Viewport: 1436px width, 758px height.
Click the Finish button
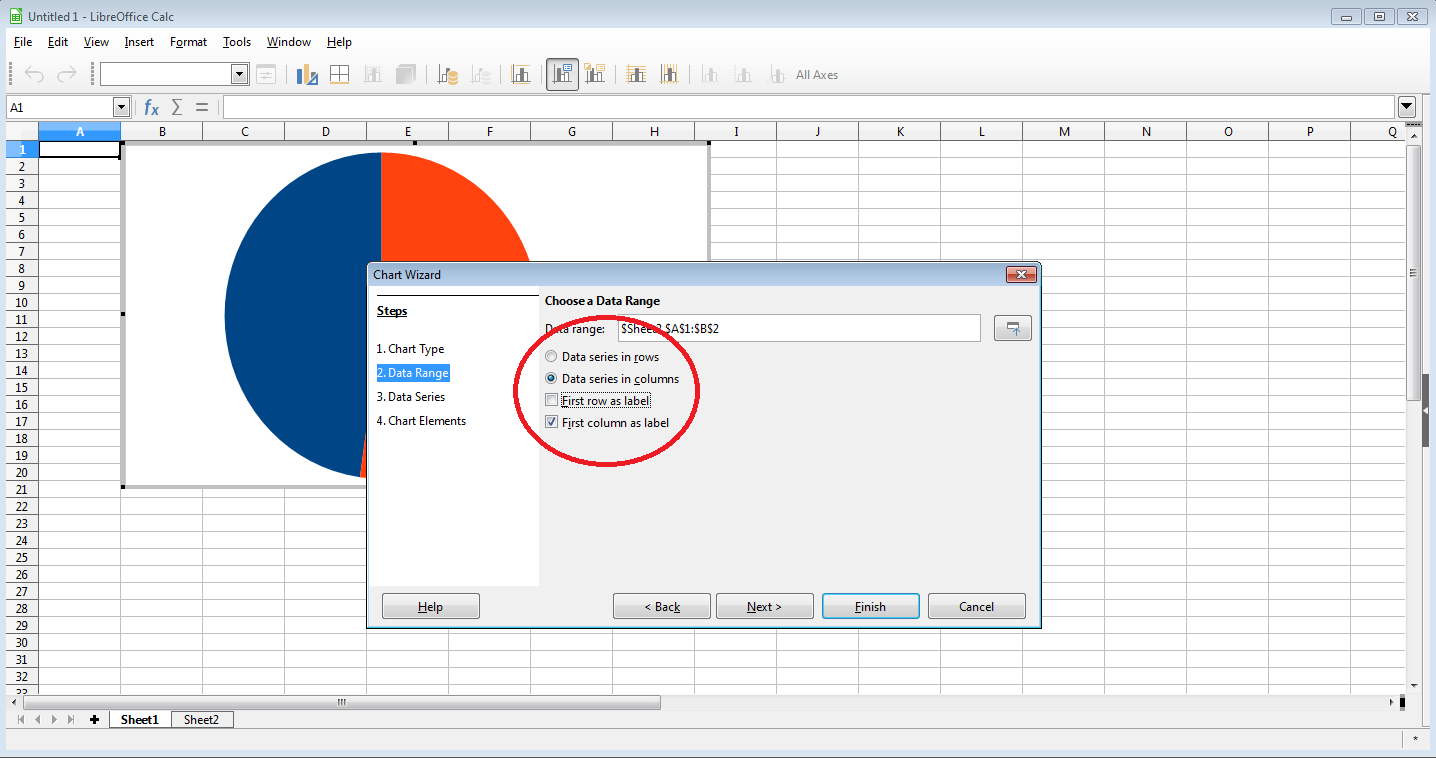[x=870, y=606]
